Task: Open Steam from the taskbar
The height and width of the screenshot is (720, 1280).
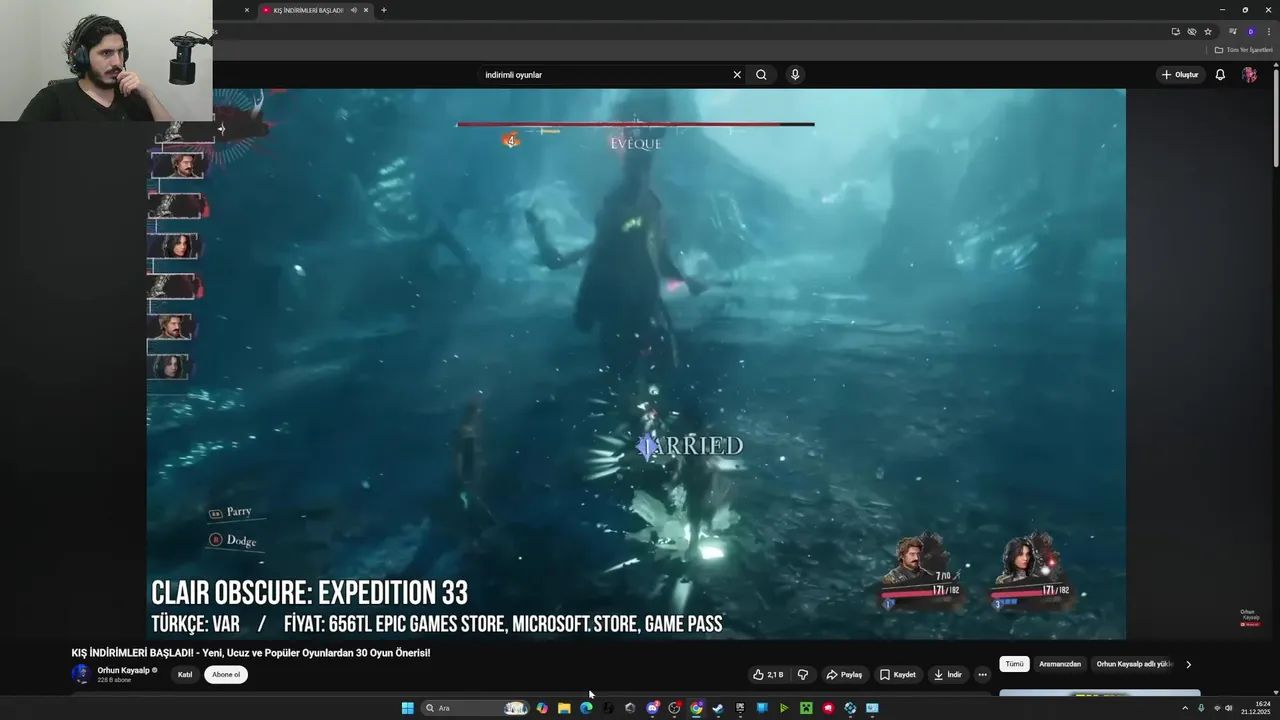Action: [x=718, y=708]
